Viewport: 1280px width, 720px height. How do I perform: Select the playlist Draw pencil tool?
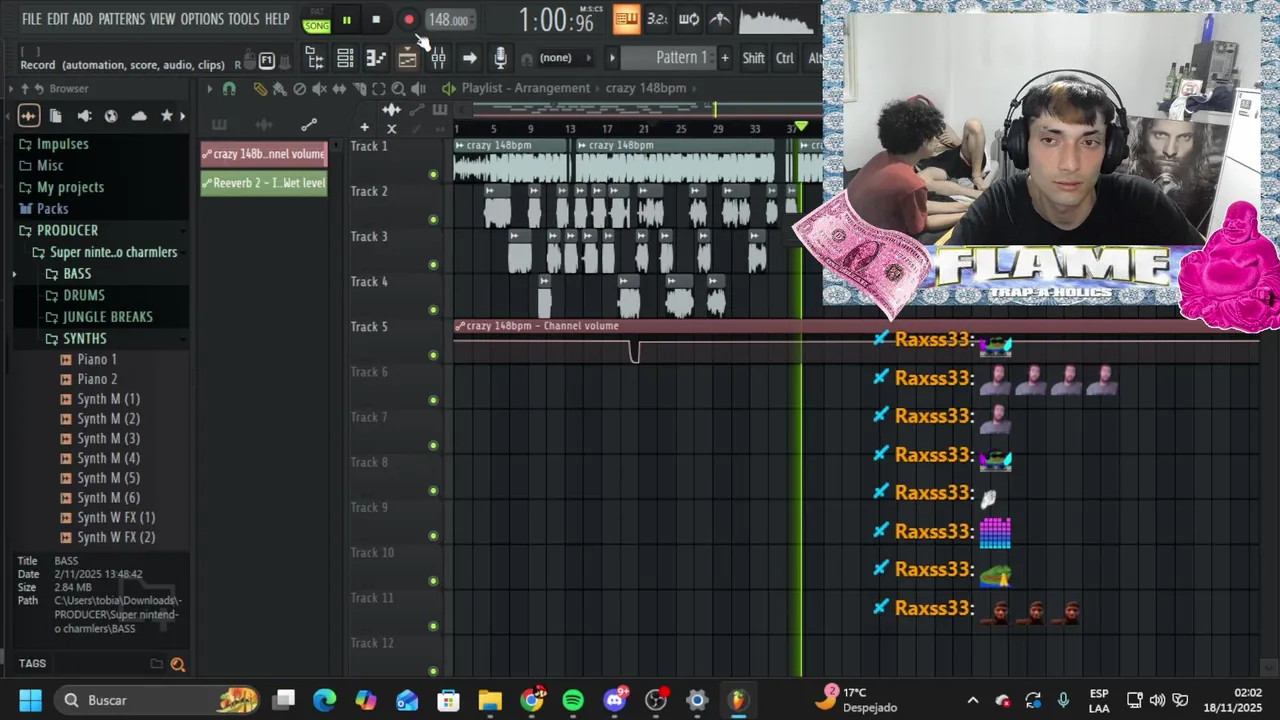point(259,89)
